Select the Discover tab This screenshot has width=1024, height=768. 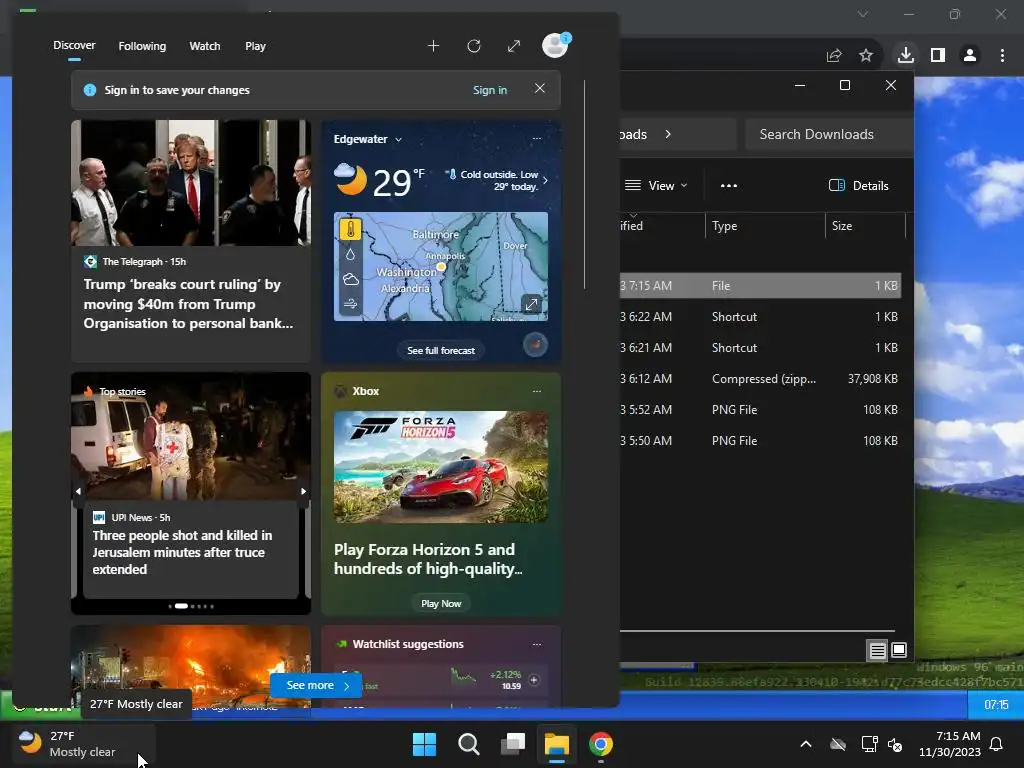[x=74, y=46]
